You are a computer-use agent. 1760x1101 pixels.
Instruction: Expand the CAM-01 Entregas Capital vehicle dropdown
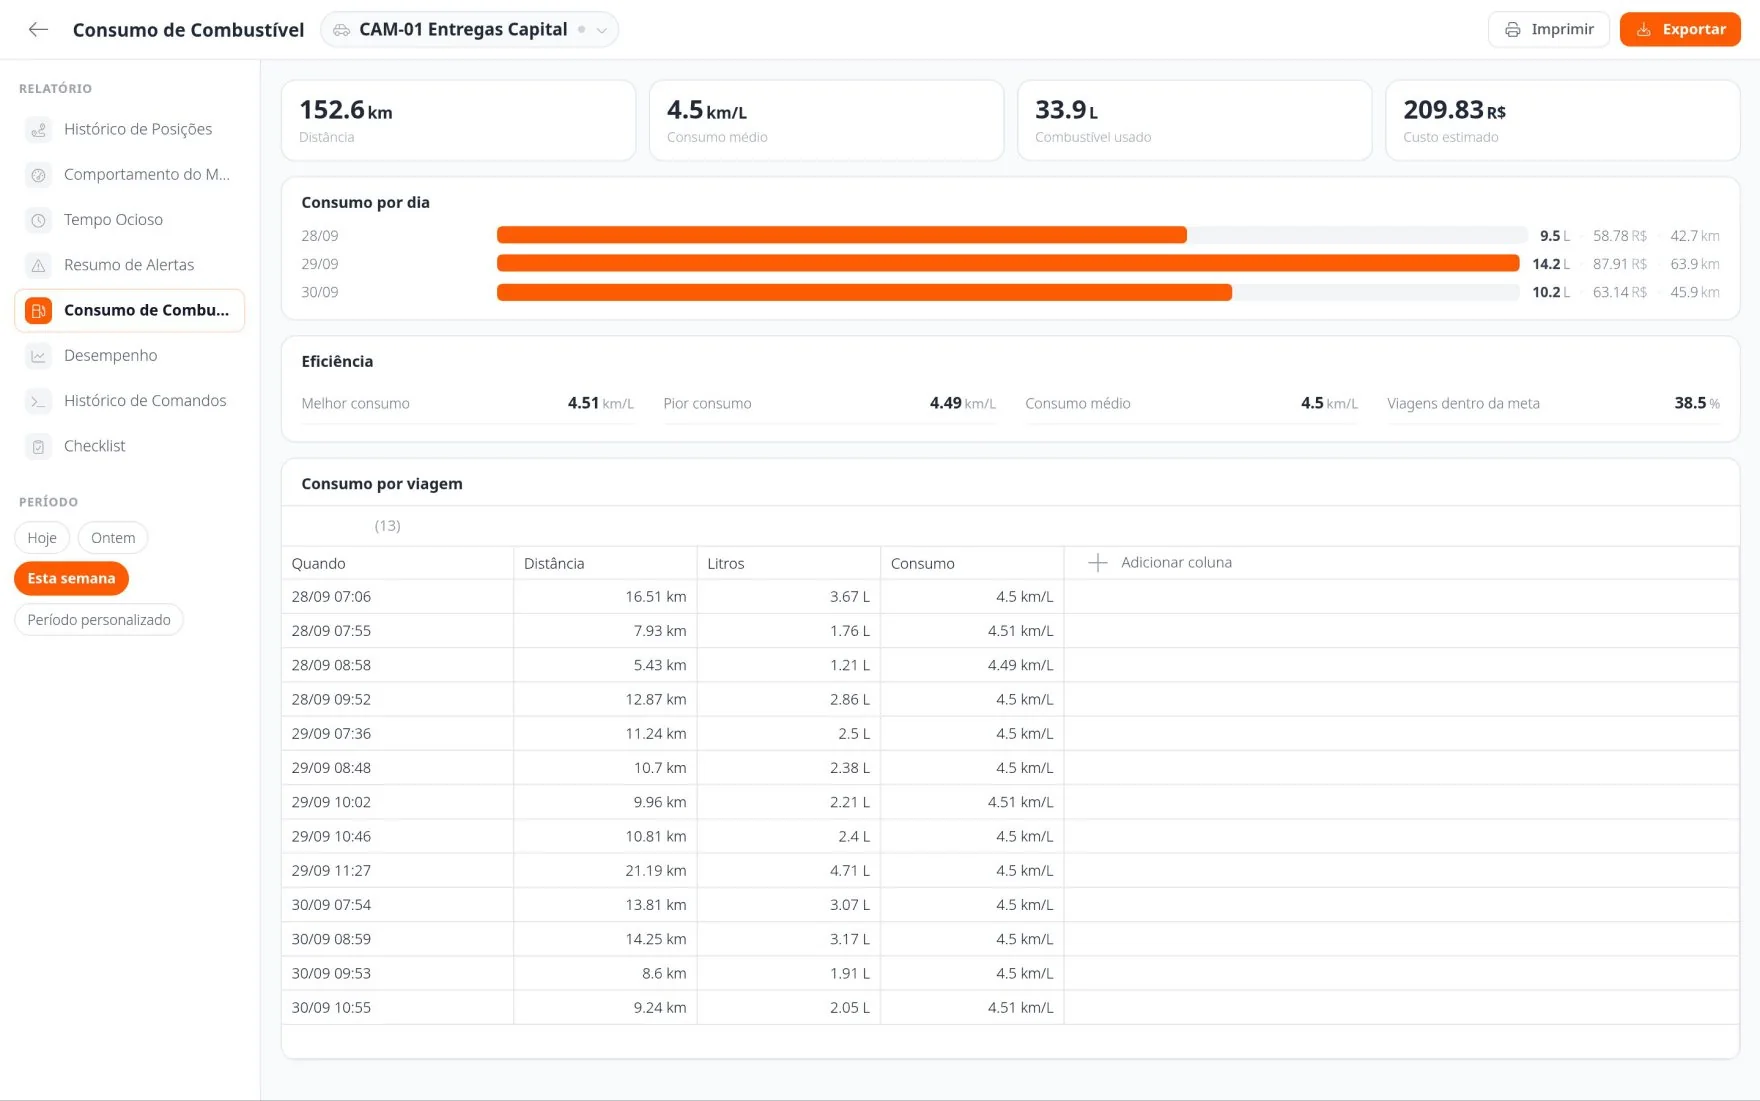click(x=469, y=30)
